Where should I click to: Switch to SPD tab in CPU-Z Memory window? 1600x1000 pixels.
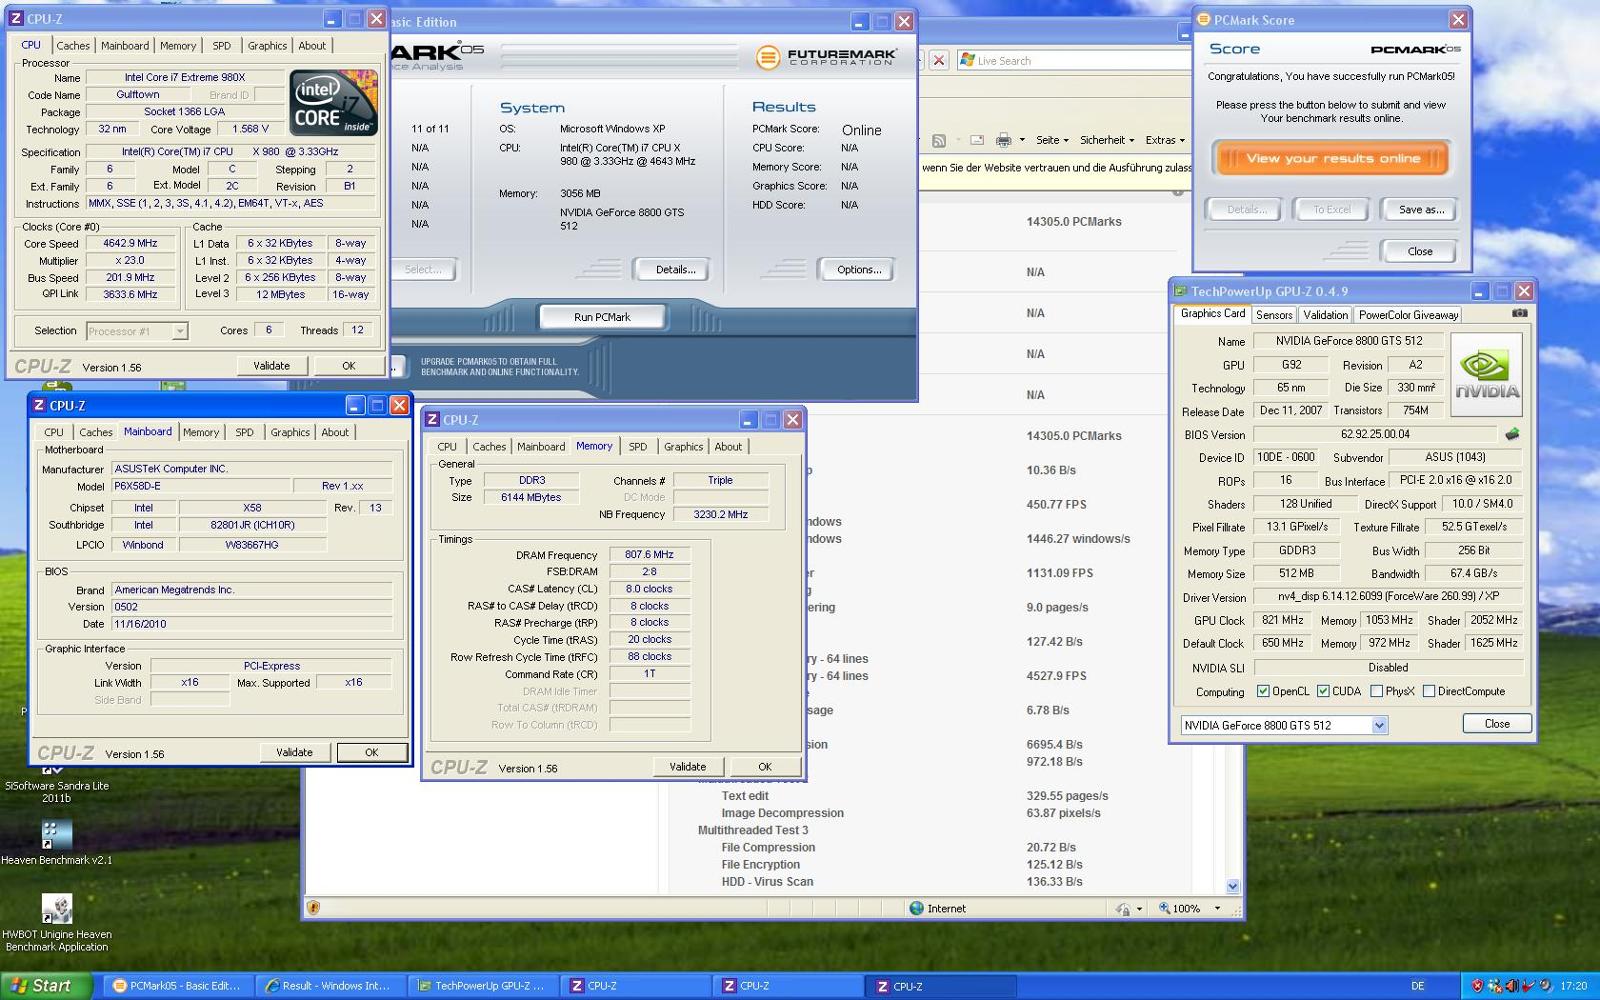(x=638, y=447)
